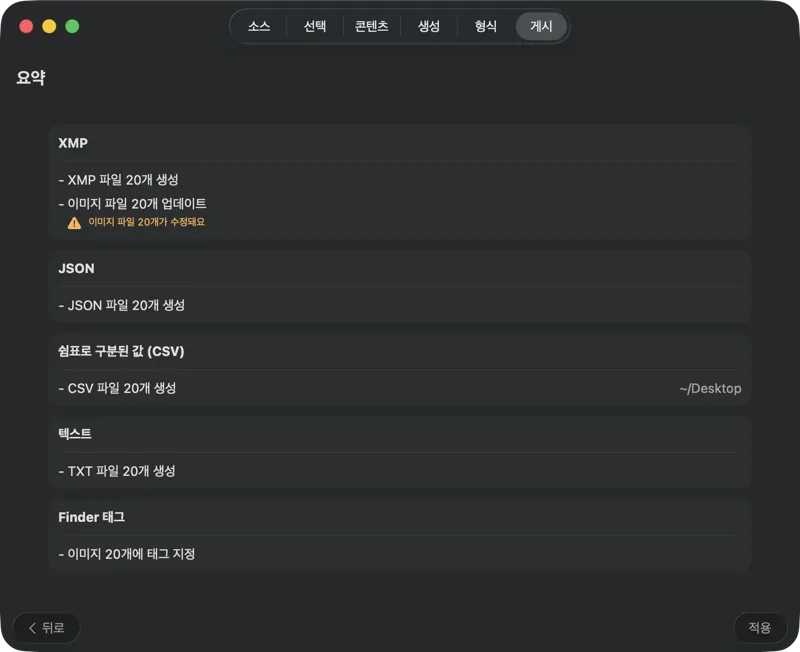
Task: Click the JSON section header
Action: point(76,269)
